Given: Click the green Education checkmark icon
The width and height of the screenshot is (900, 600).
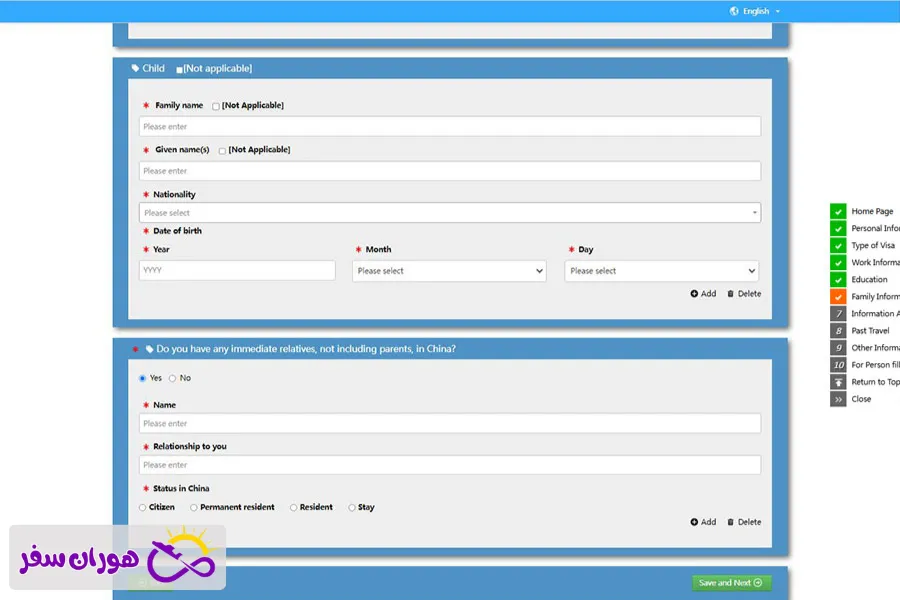Looking at the screenshot, I should (838, 280).
